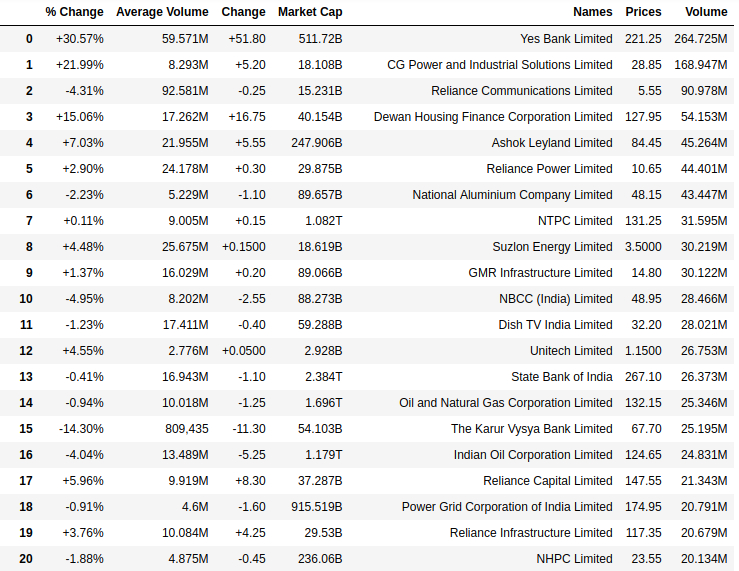Click the "Prices" column header
Viewport: 739px width, 571px height.
(643, 12)
